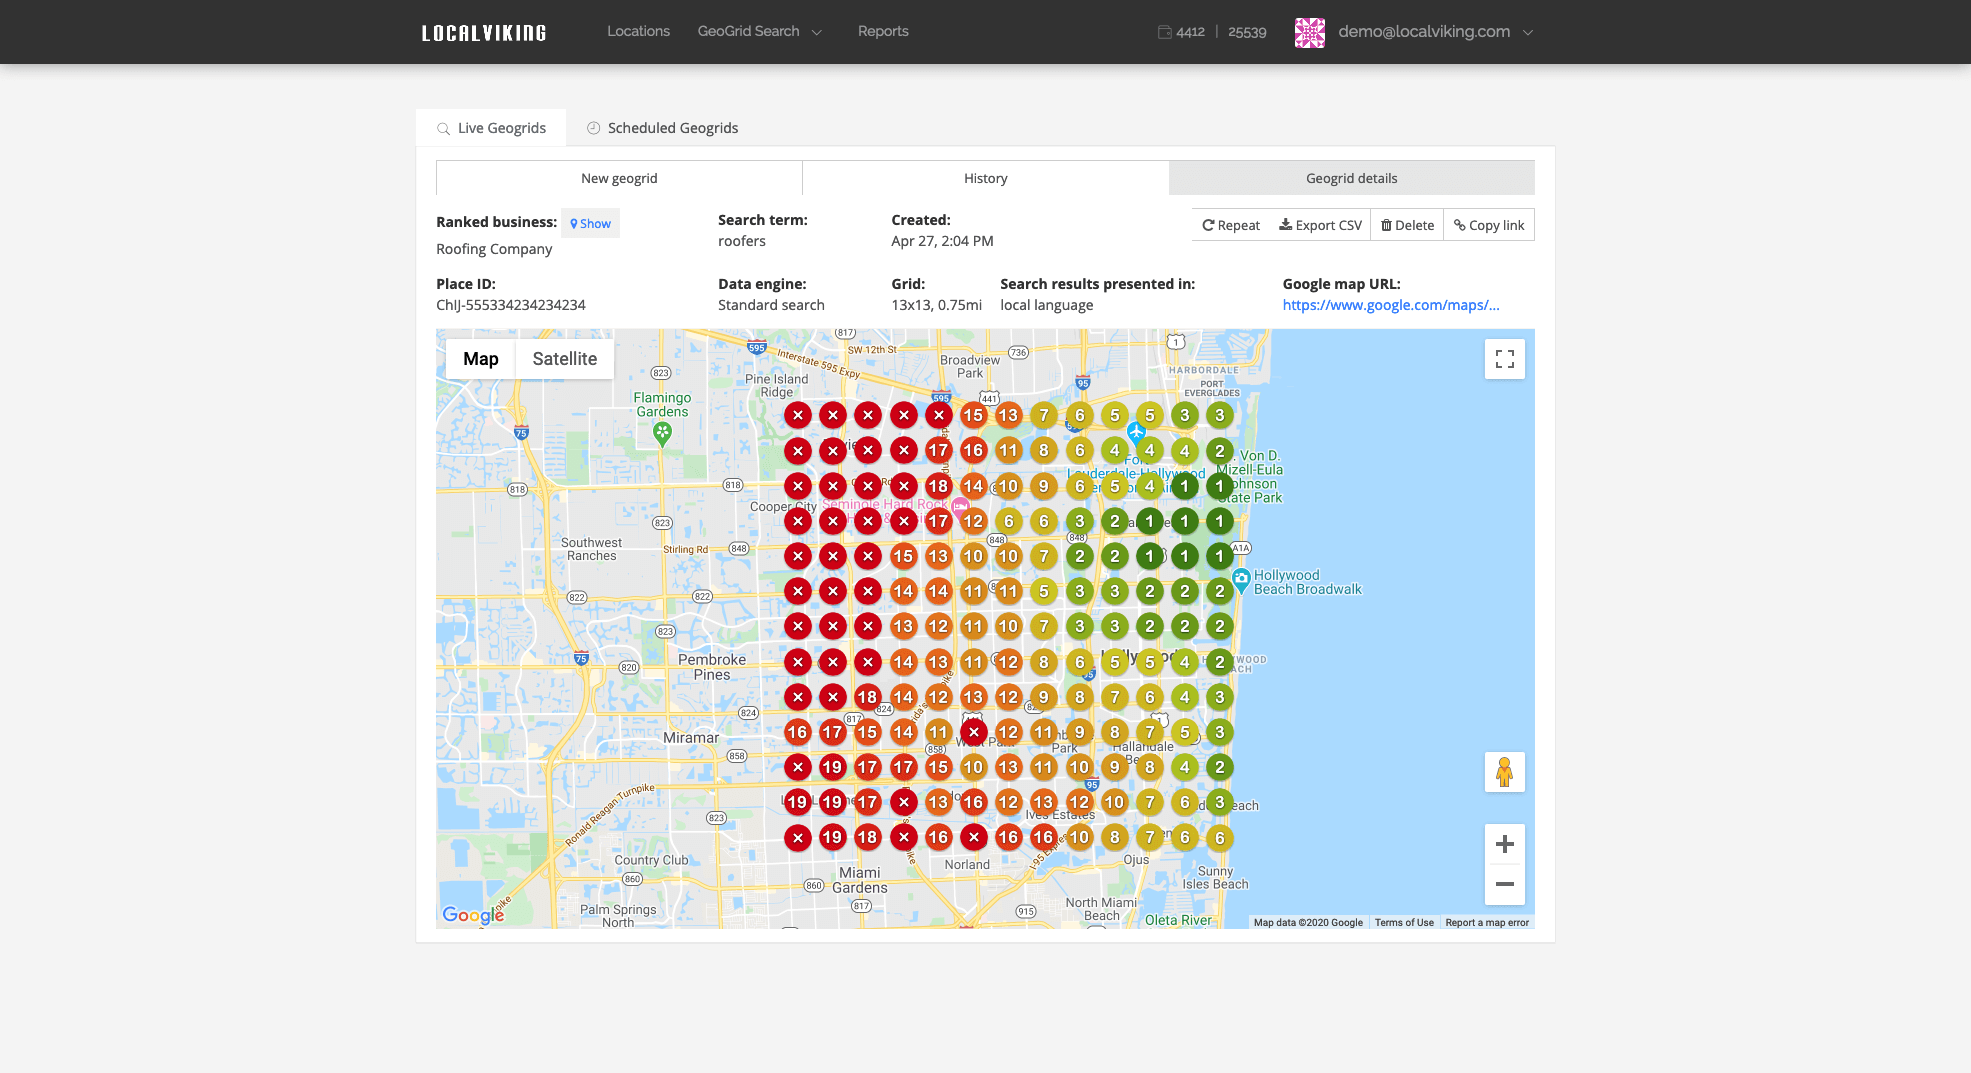
Task: Click the I-75 shield near Pembroke Pines
Action: pos(581,658)
